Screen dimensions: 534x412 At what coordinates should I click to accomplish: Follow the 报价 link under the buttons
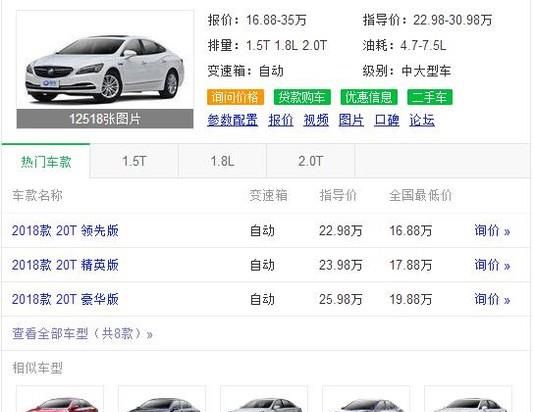click(x=281, y=120)
